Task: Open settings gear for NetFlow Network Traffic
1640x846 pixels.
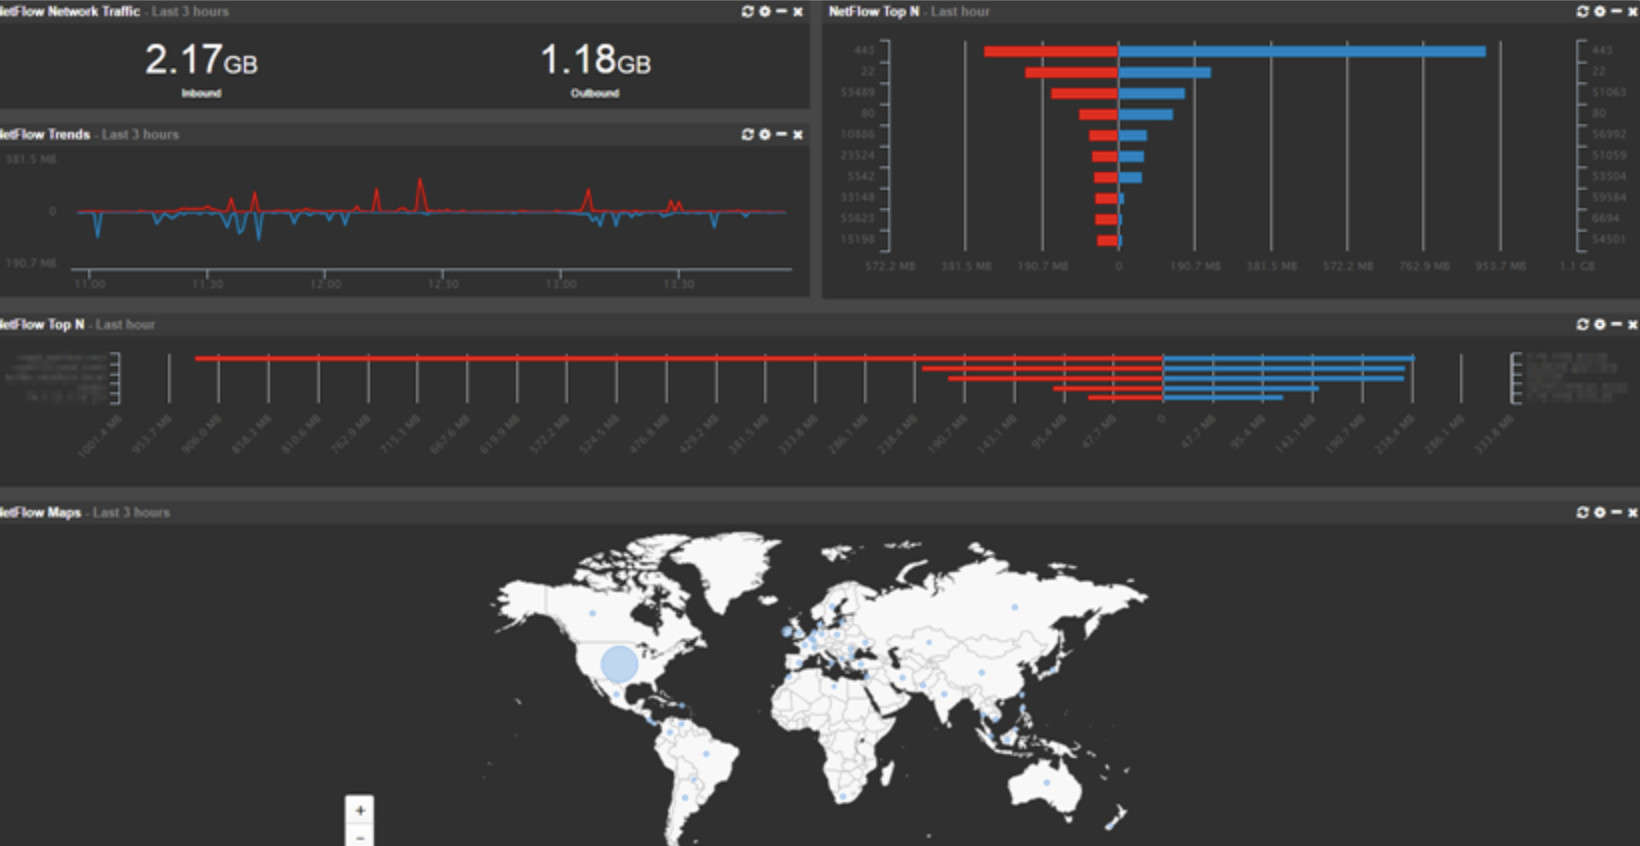Action: click(x=765, y=12)
